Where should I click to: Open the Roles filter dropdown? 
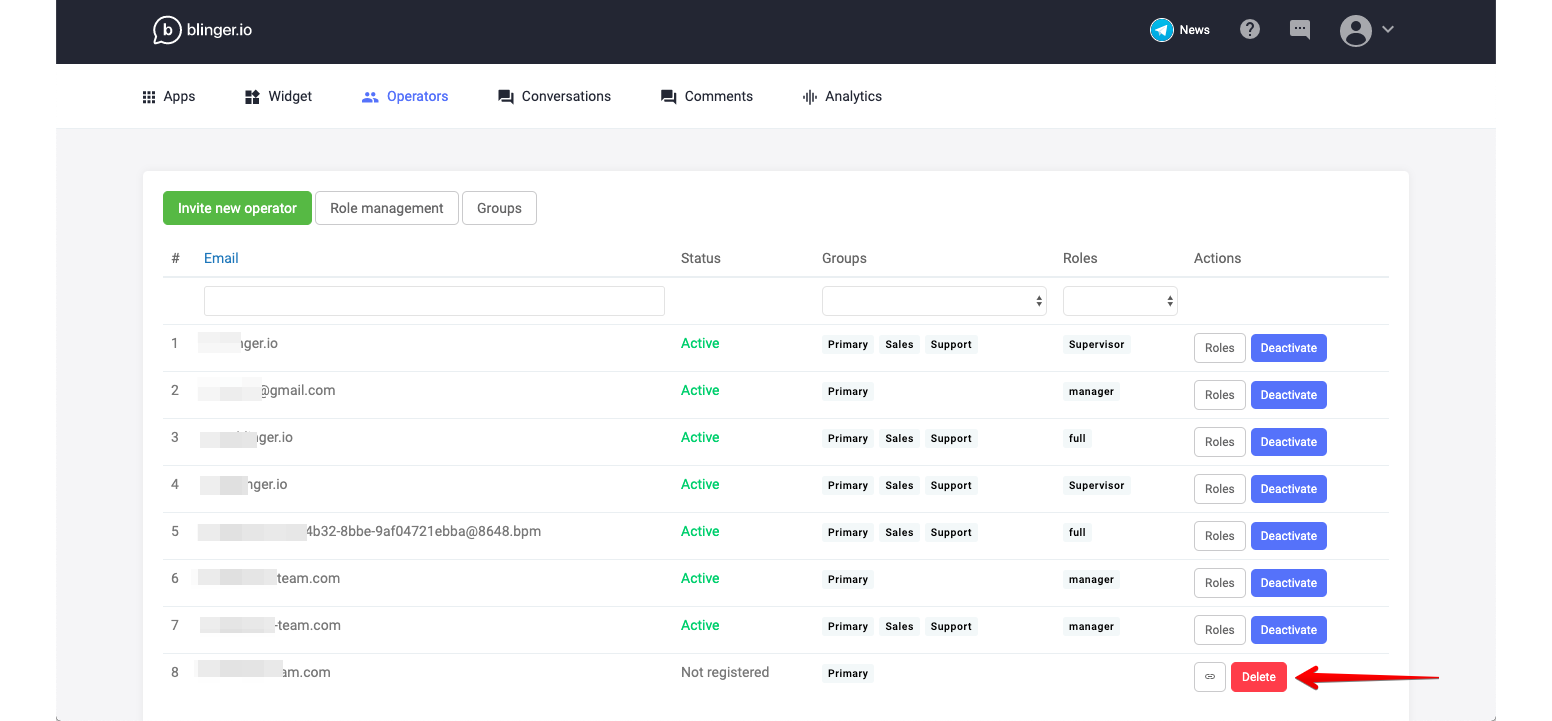[x=1120, y=301]
